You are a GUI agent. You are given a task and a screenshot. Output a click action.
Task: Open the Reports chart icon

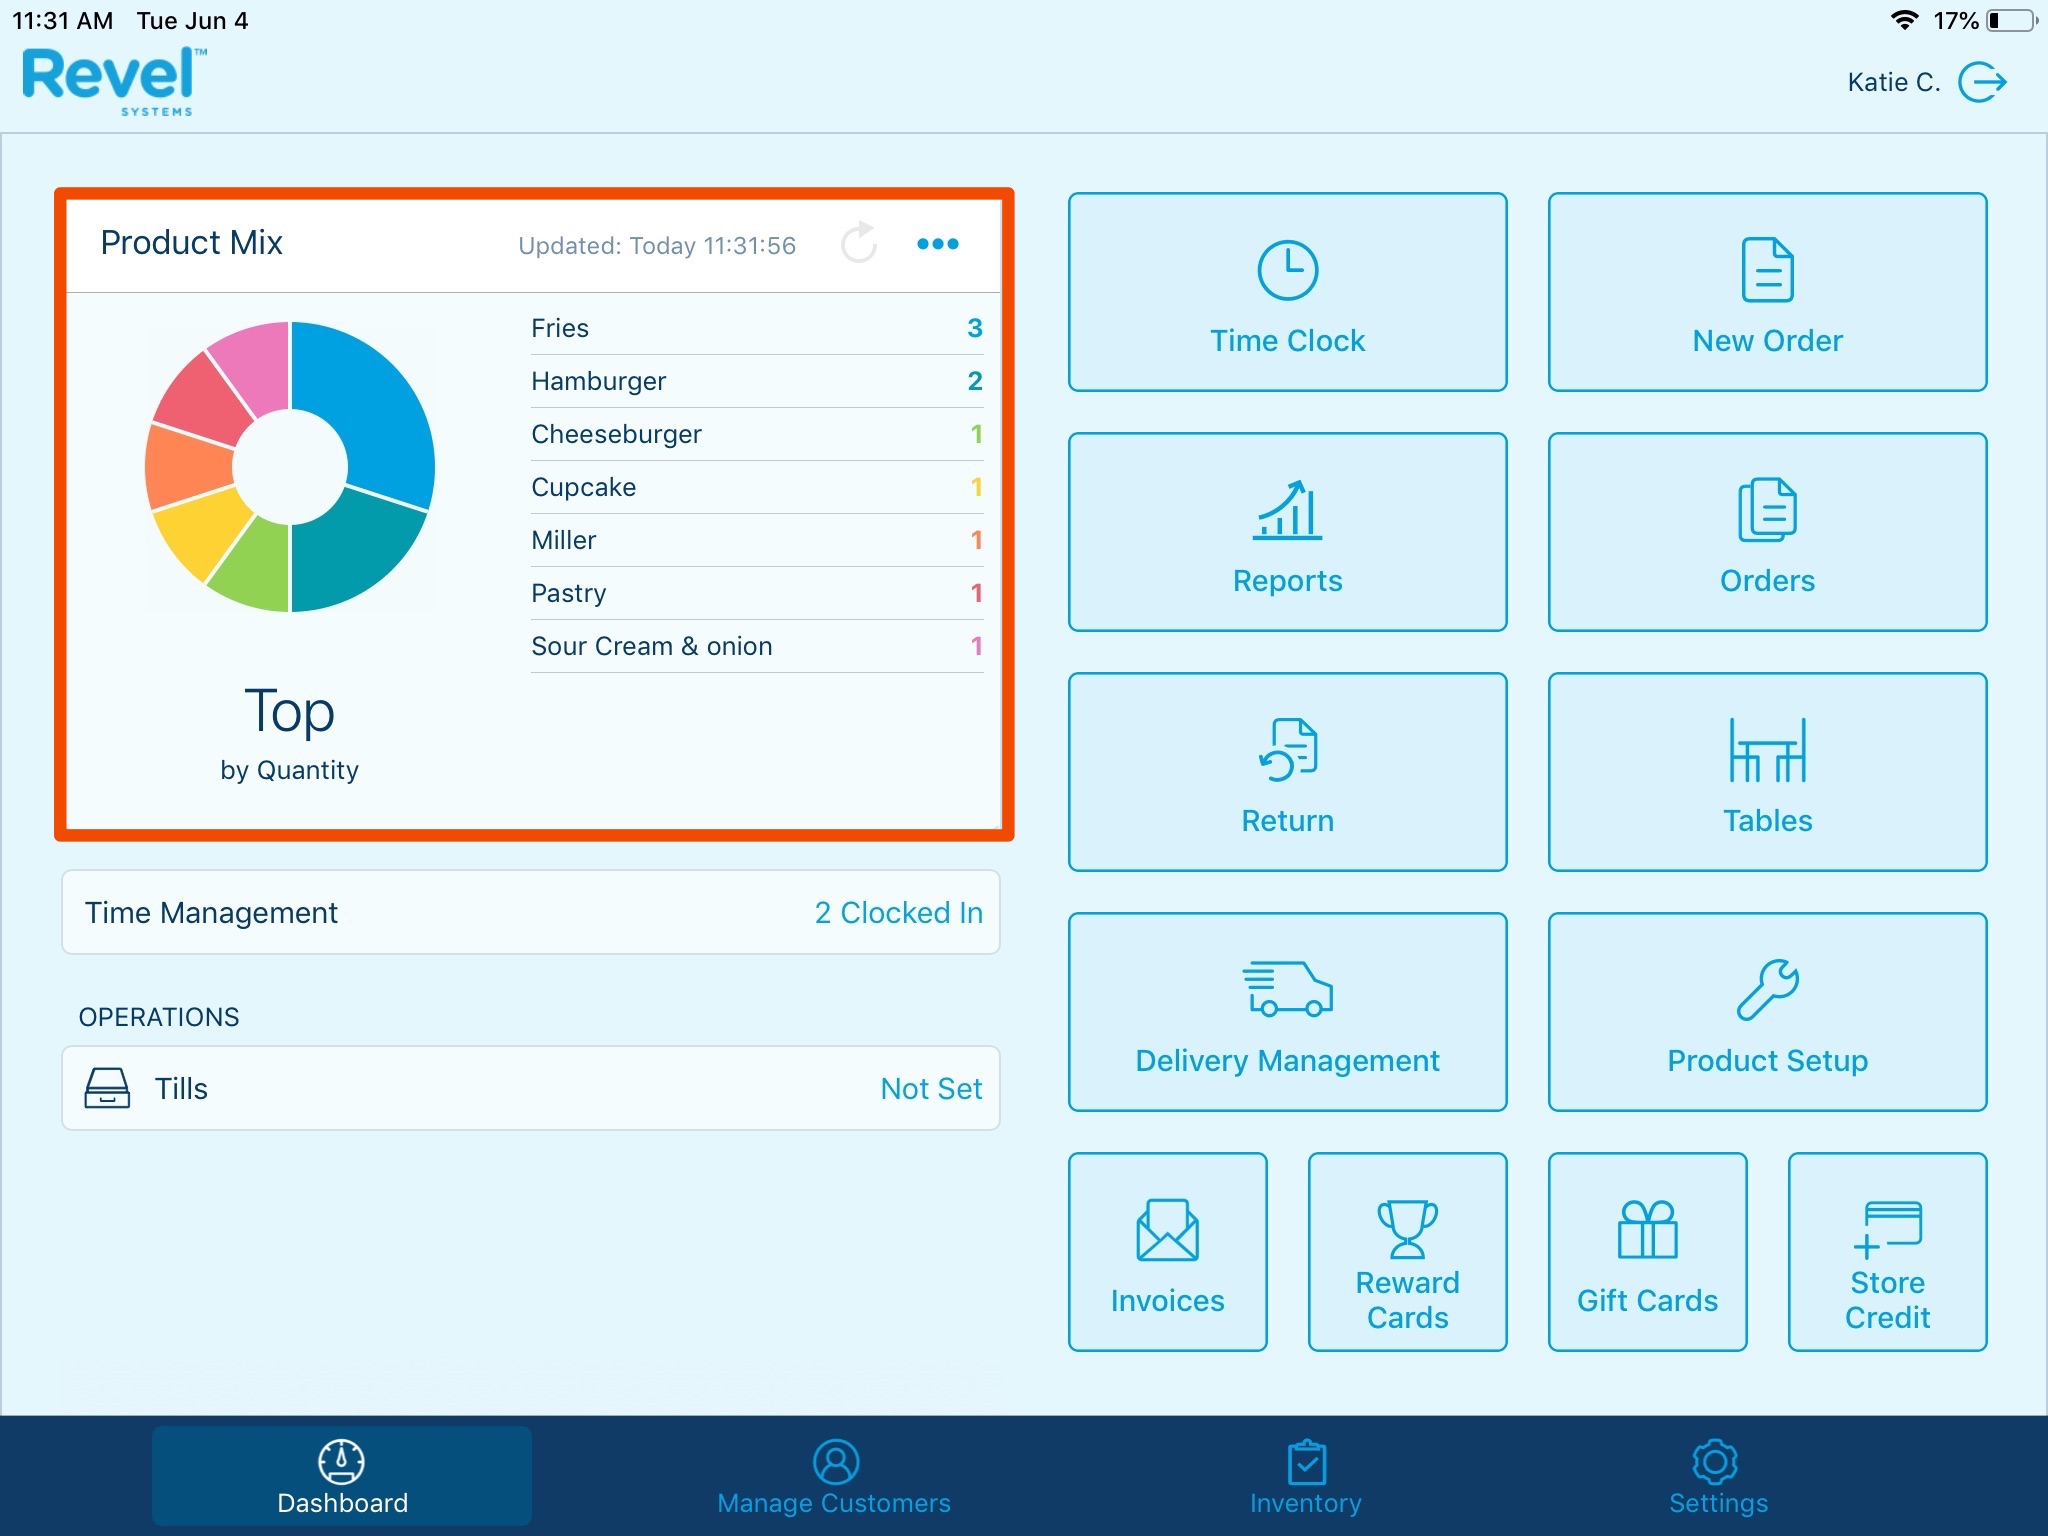pyautogui.click(x=1287, y=511)
